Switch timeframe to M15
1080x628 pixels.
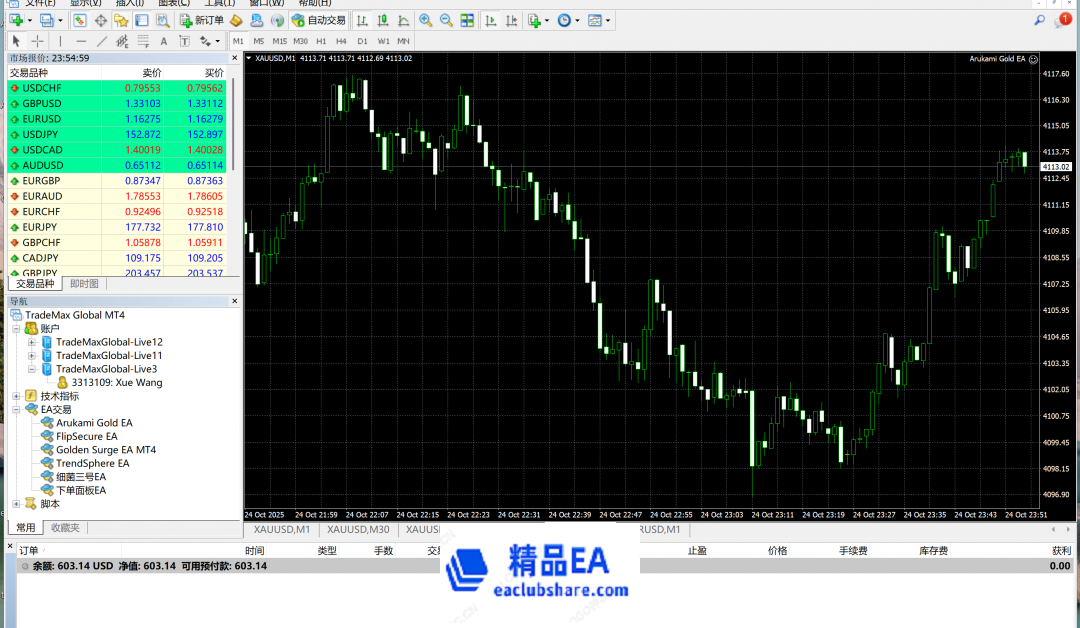280,41
